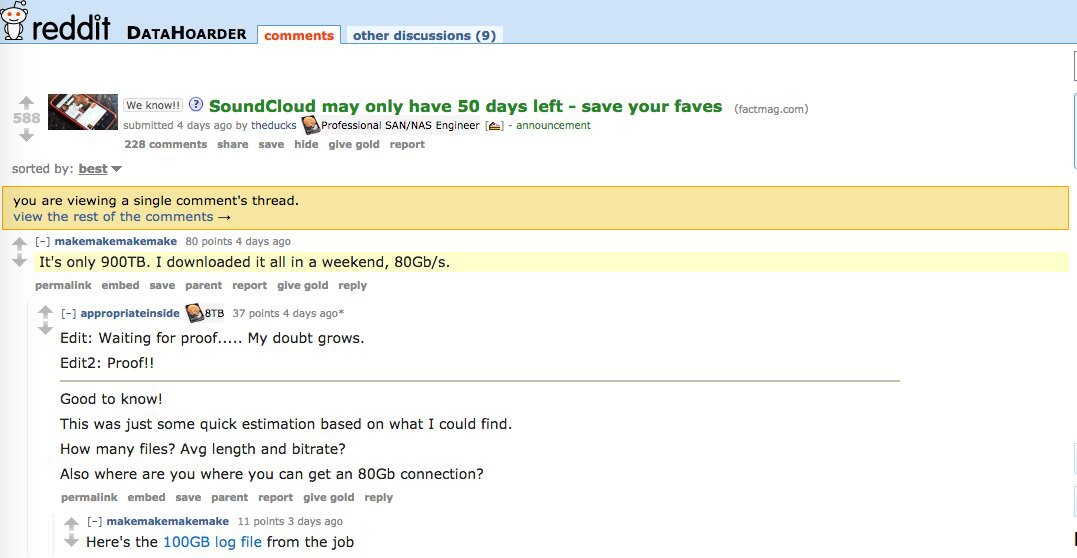Collapse makemakemakemake's 80-point comment thread
Image resolution: width=1077 pixels, height=558 pixels.
pos(42,241)
